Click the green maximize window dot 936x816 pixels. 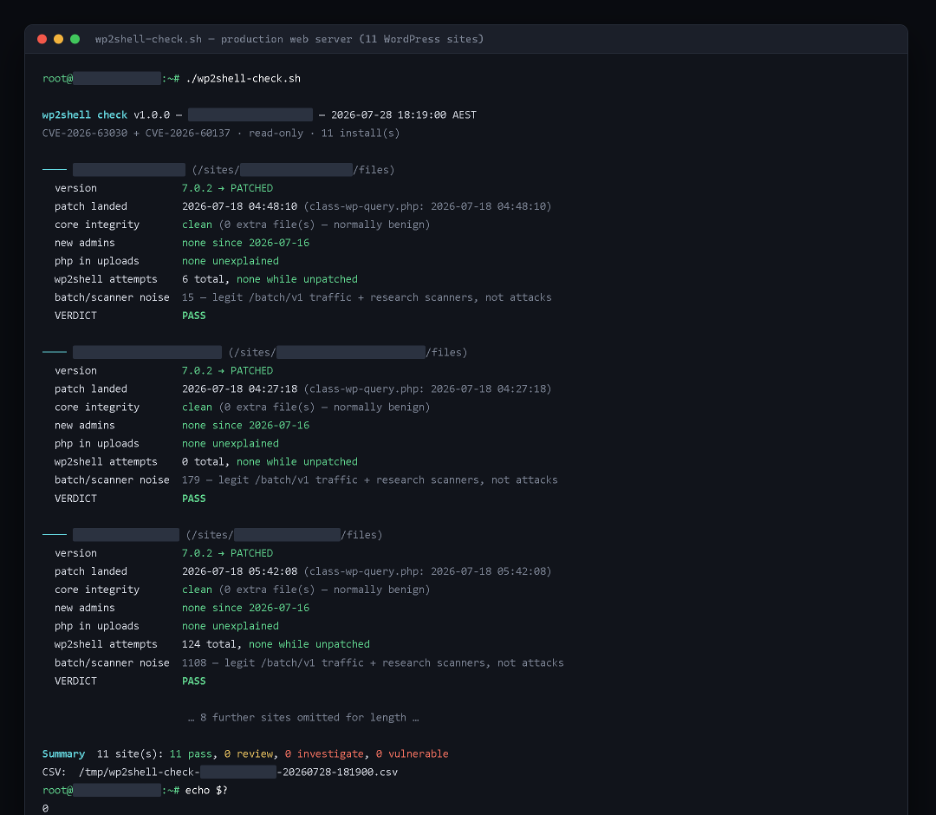click(x=75, y=39)
